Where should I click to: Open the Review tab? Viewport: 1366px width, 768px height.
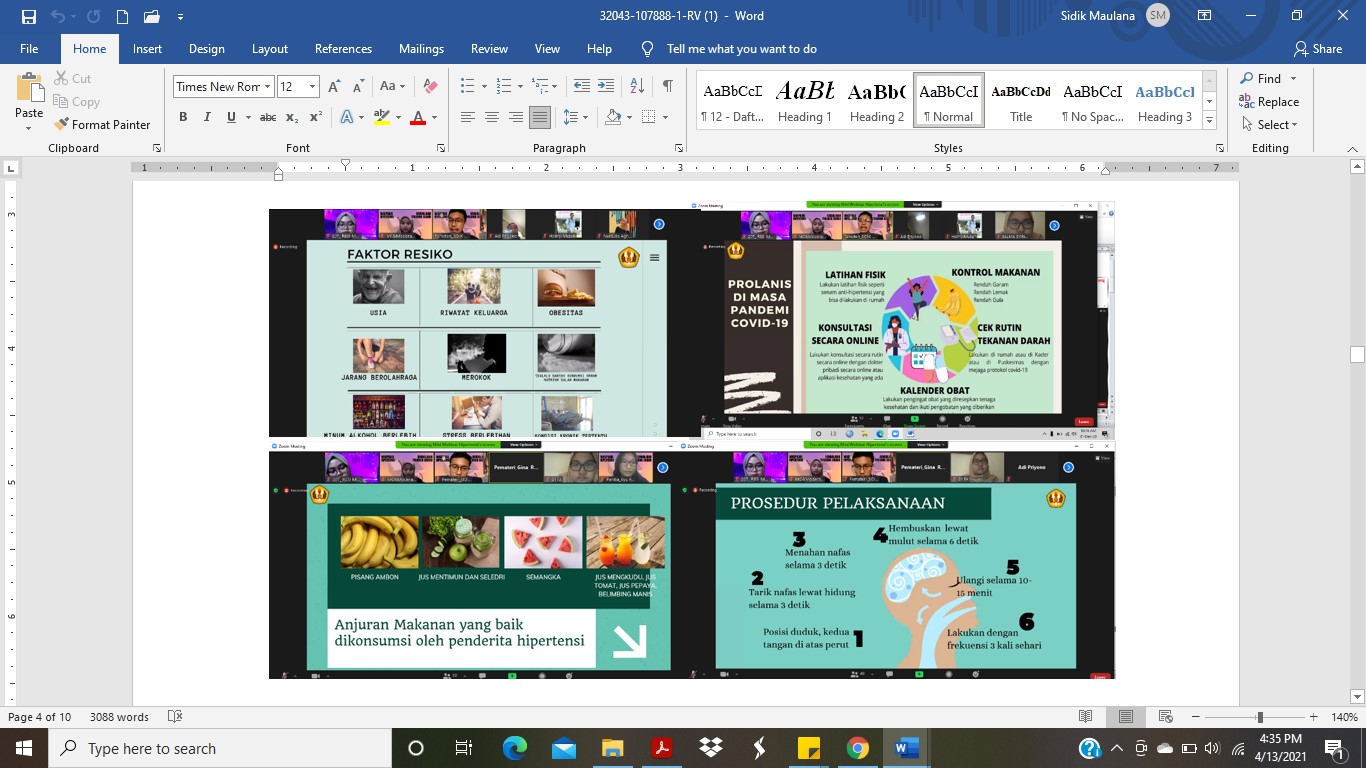(489, 49)
